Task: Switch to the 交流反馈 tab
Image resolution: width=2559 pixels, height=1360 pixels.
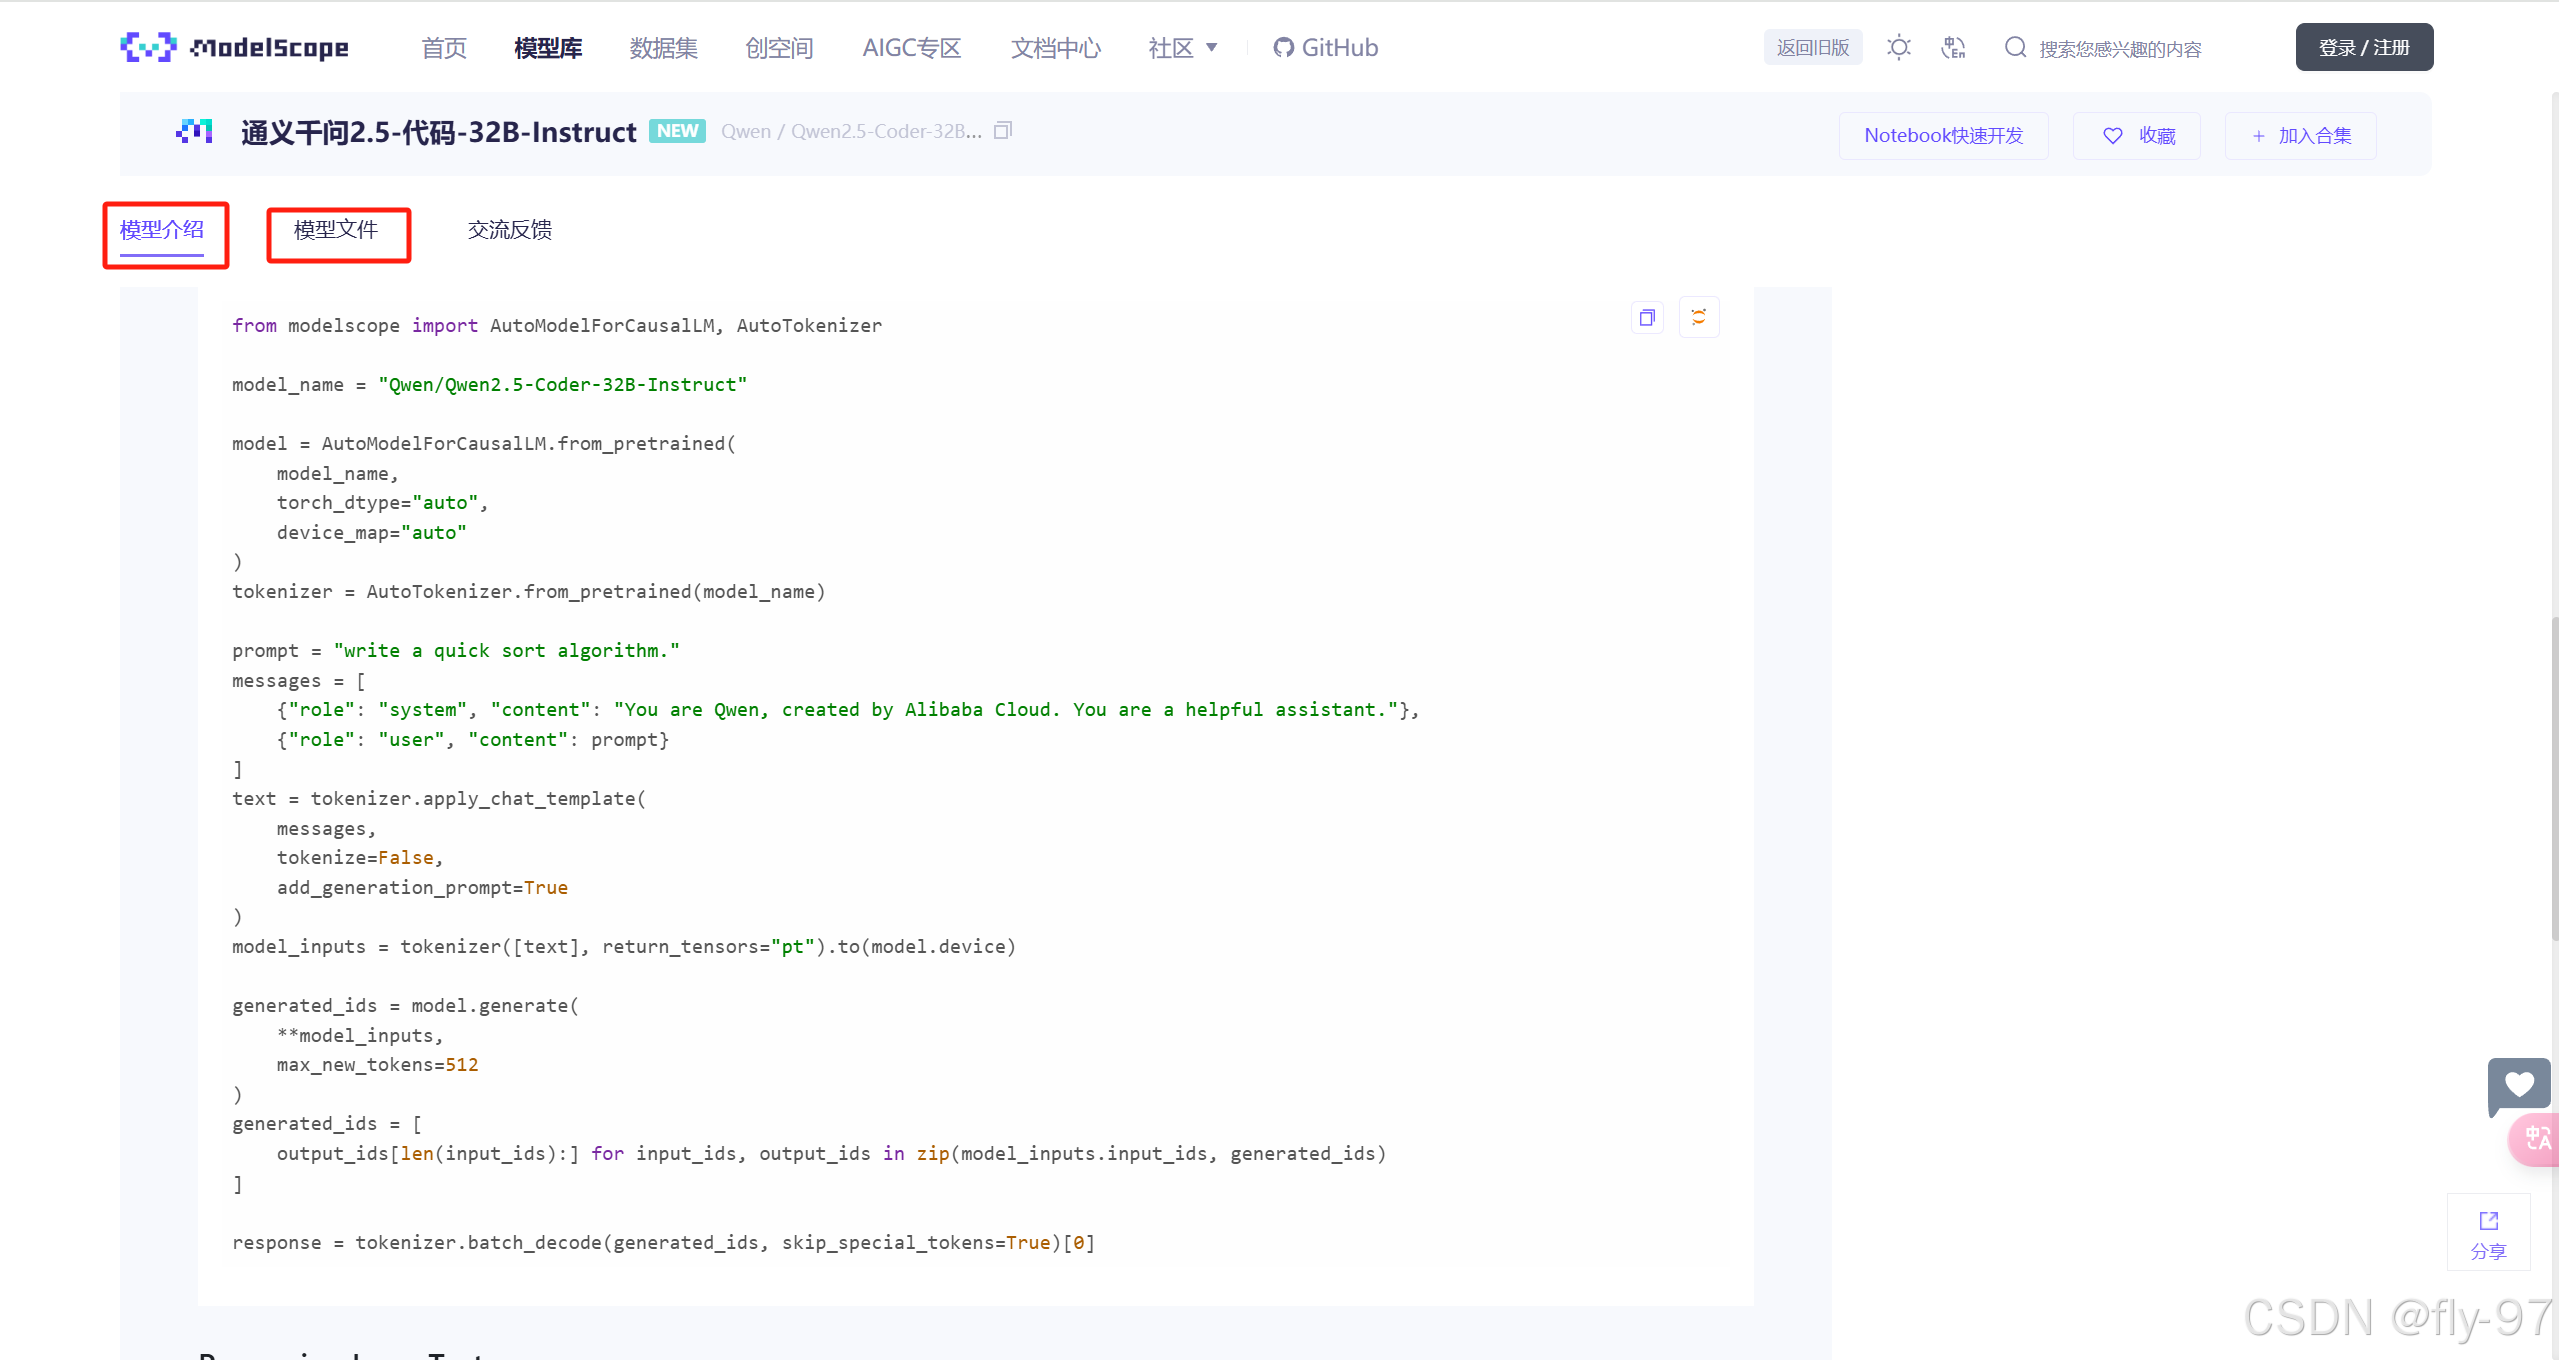Action: click(x=509, y=230)
